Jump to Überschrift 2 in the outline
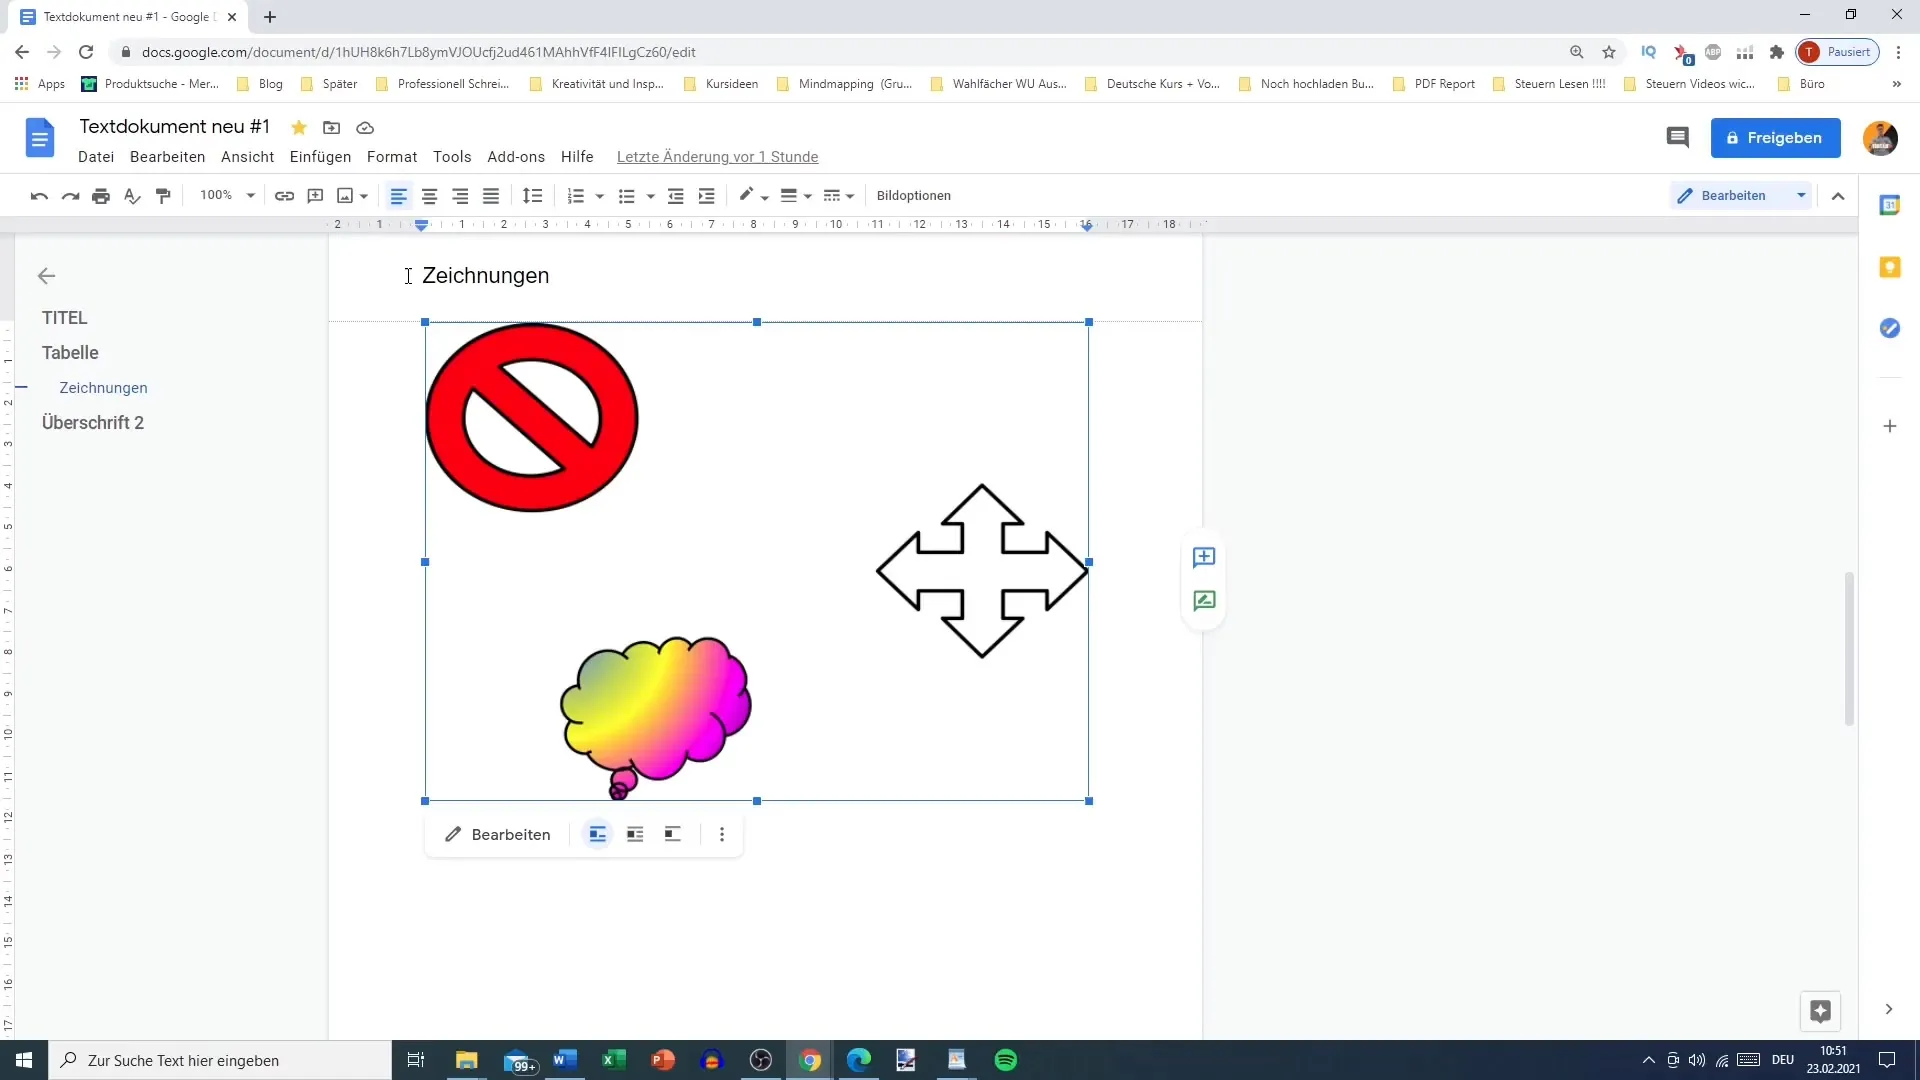Image resolution: width=1920 pixels, height=1080 pixels. [93, 423]
